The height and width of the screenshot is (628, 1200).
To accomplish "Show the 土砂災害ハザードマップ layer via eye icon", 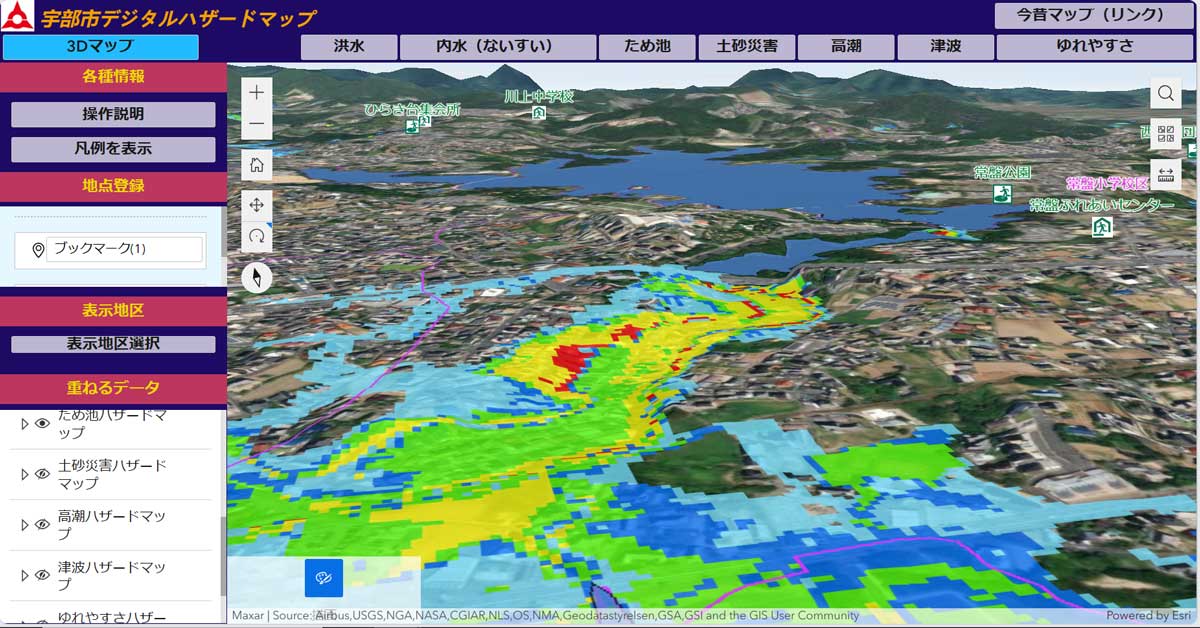I will click(x=42, y=474).
